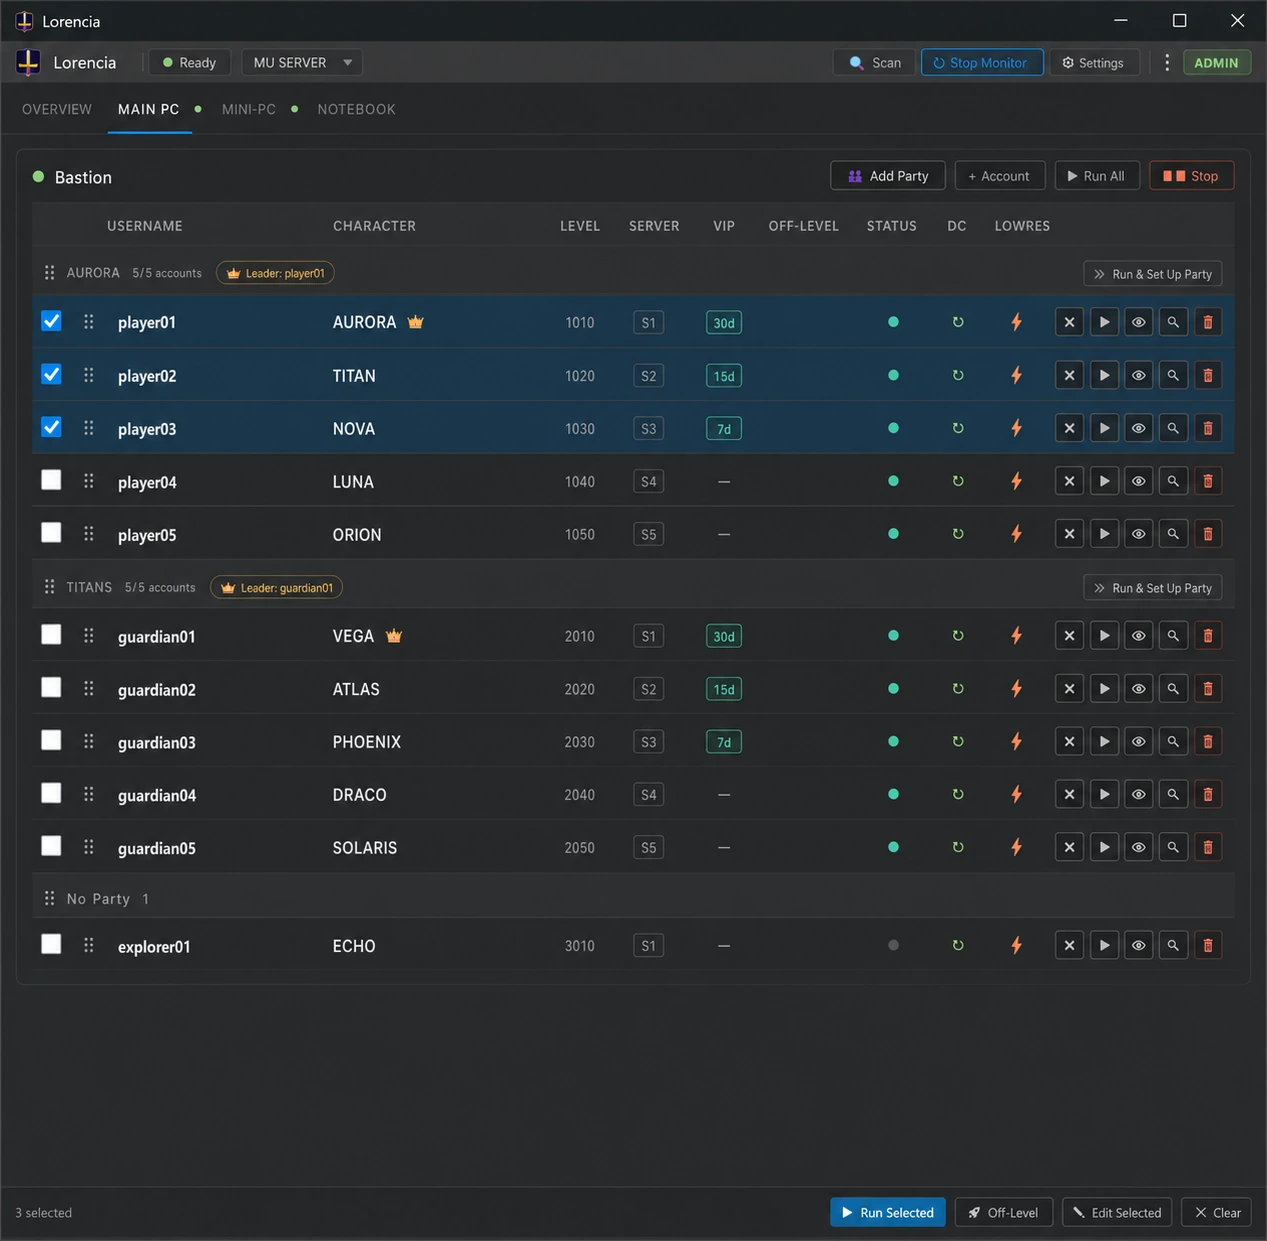Click the X icon on guardian04 row
Image resolution: width=1267 pixels, height=1241 pixels.
click(x=1069, y=795)
